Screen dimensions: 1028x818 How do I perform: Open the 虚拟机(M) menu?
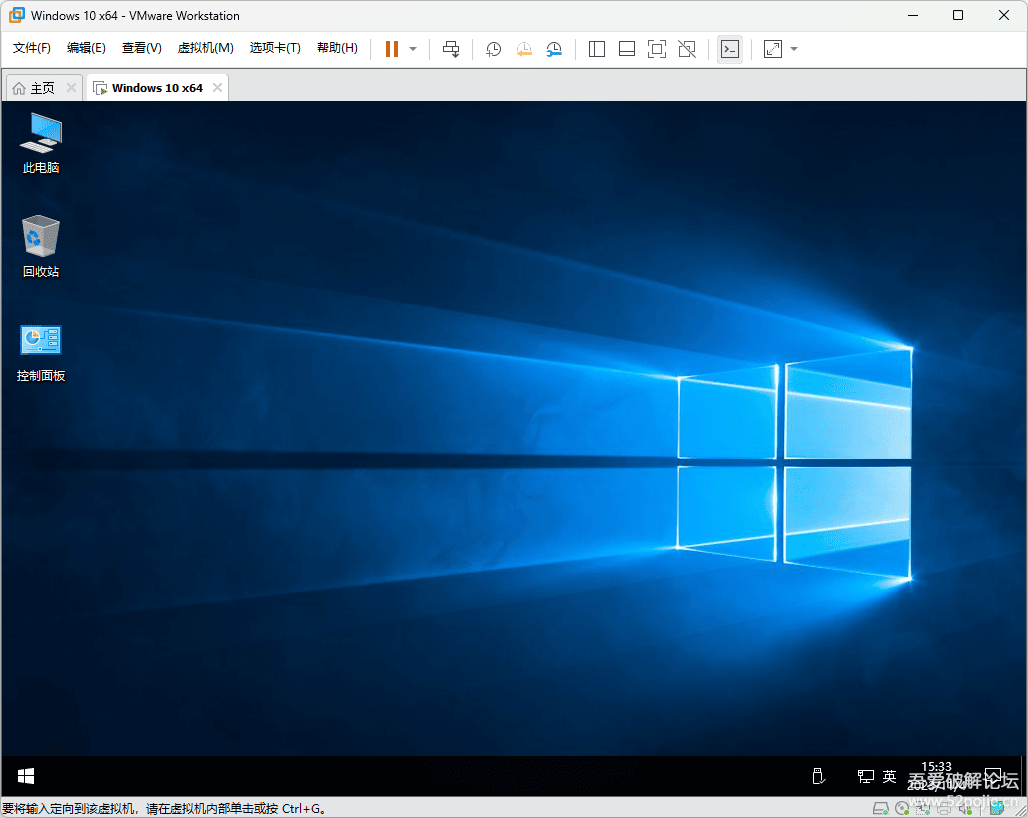pos(205,49)
